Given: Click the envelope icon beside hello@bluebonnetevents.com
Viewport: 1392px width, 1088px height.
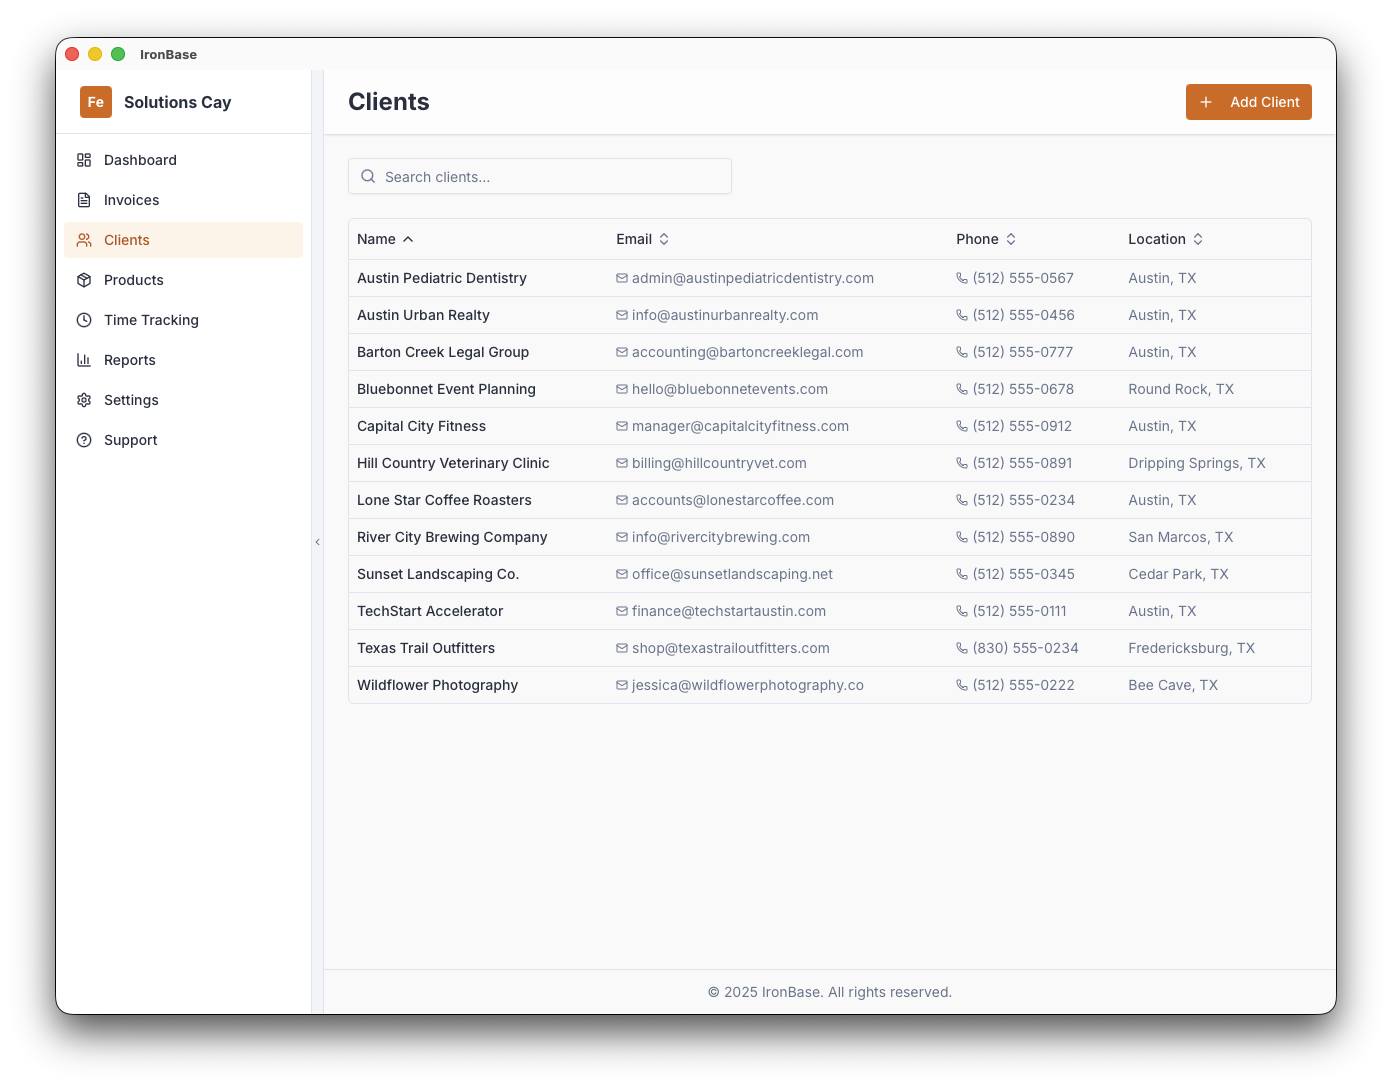Looking at the screenshot, I should tap(620, 389).
